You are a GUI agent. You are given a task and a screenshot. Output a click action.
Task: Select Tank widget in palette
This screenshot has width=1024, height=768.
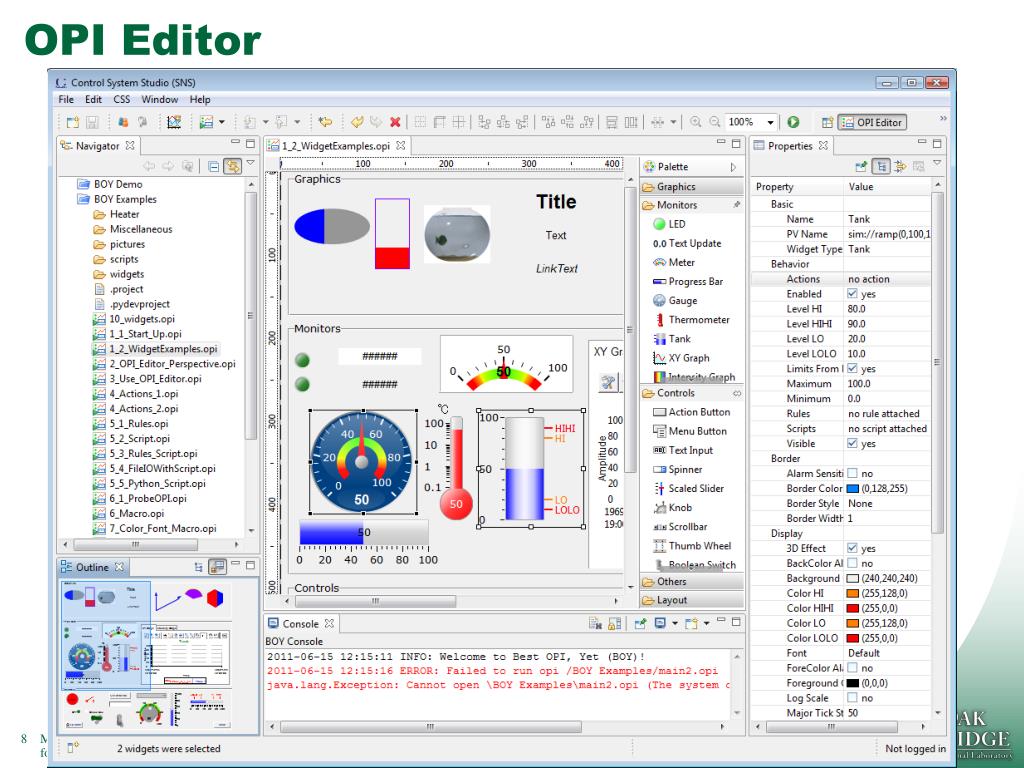click(672, 339)
